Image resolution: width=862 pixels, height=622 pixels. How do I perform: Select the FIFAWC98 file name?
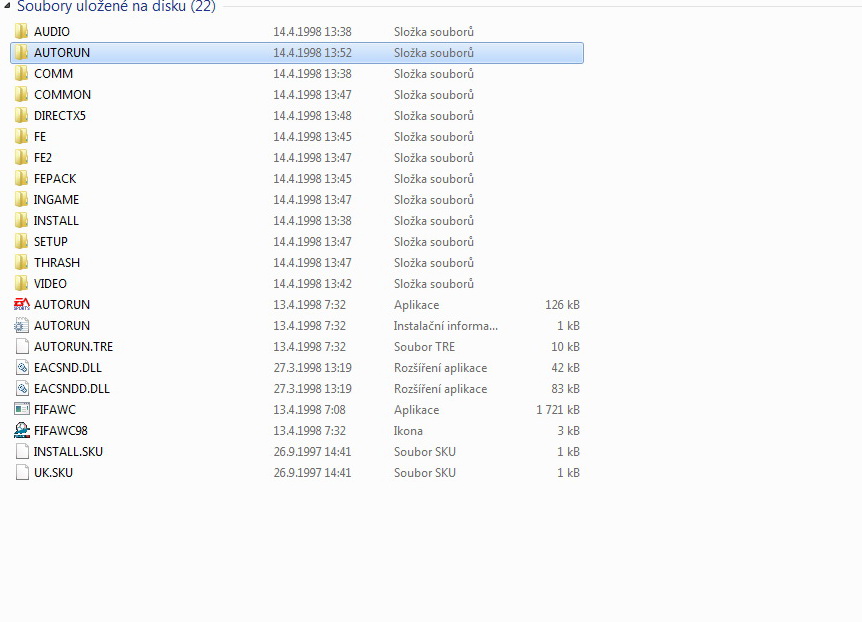(x=60, y=431)
